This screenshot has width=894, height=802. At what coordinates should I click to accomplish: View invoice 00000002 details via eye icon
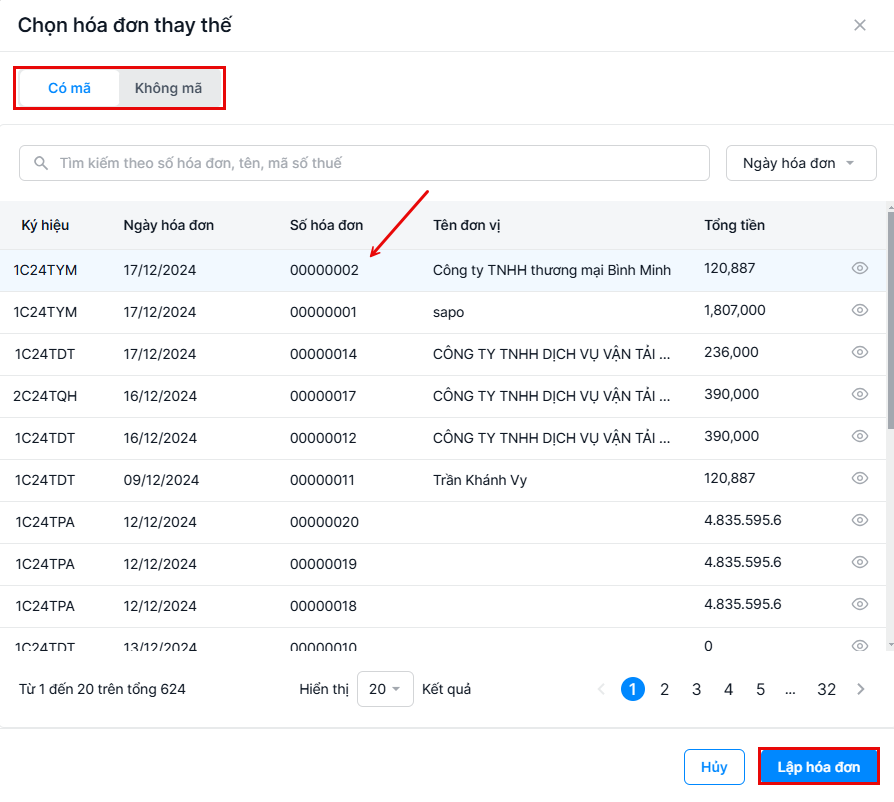[859, 269]
